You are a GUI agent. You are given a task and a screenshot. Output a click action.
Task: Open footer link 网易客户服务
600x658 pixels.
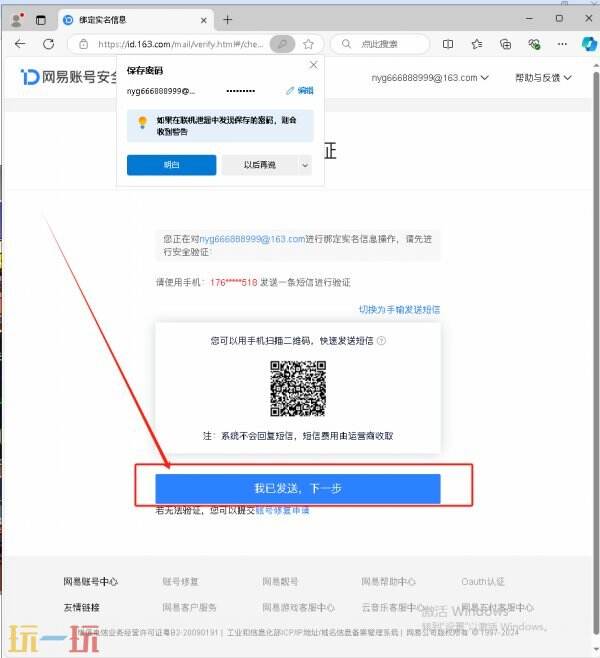coord(189,607)
